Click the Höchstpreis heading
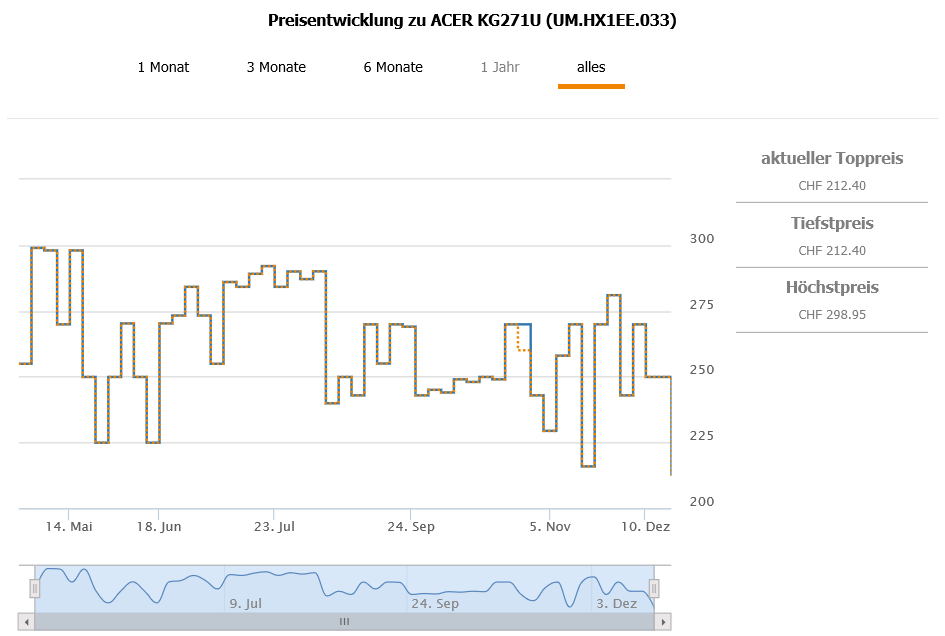945x636 pixels. coord(832,288)
